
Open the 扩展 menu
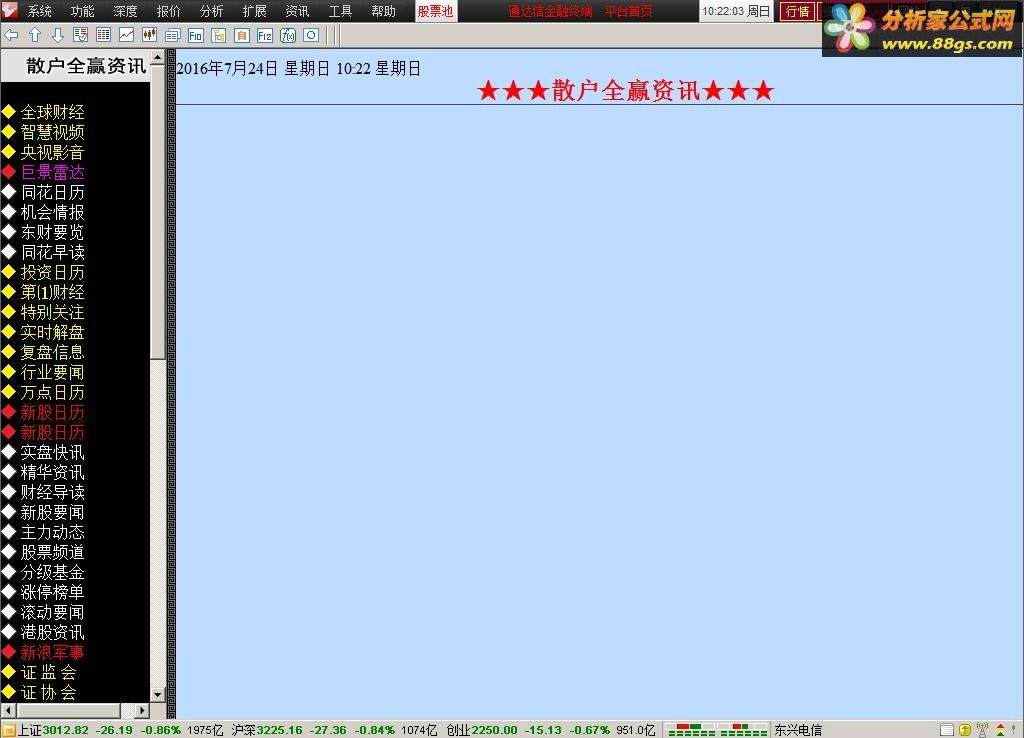[255, 11]
